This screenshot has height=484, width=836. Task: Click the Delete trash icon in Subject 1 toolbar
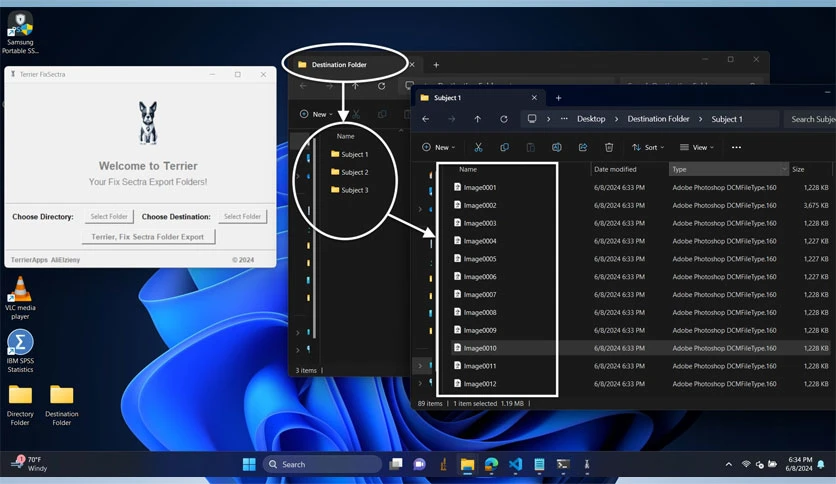point(609,147)
